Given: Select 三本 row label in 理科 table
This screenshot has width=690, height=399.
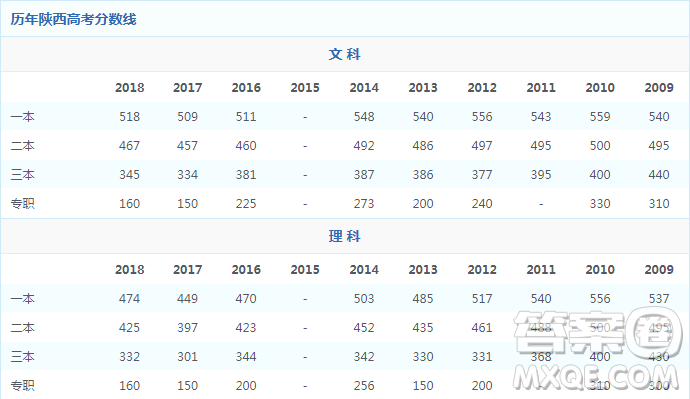Looking at the screenshot, I should point(22,357).
